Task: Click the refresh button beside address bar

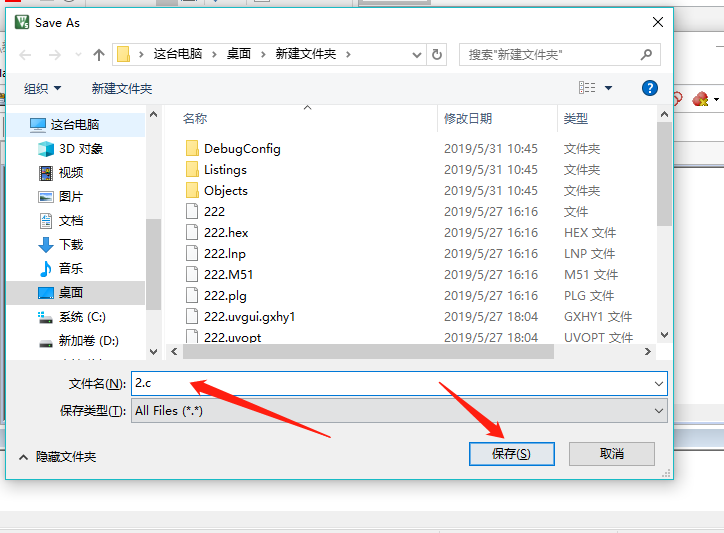Action: (x=436, y=55)
